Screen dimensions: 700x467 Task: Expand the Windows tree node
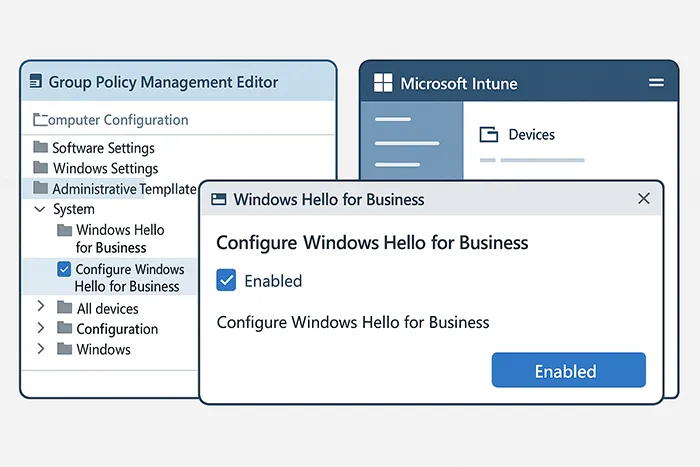pyautogui.click(x=40, y=349)
